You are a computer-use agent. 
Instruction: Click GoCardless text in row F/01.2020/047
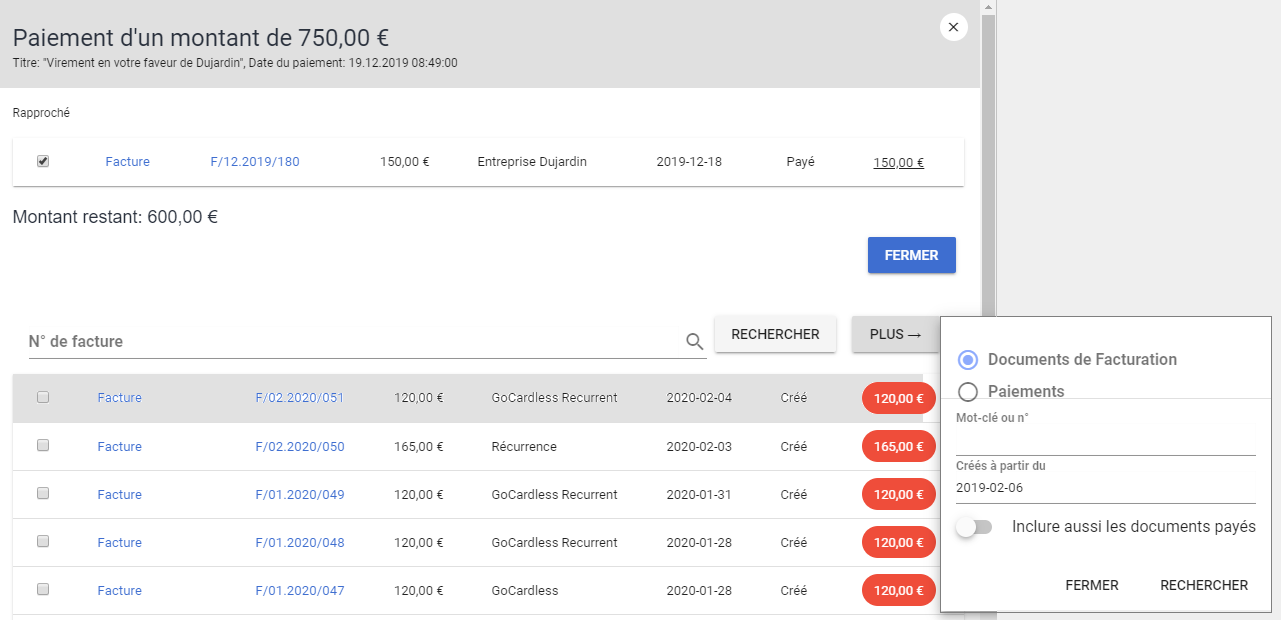pyautogui.click(x=524, y=591)
